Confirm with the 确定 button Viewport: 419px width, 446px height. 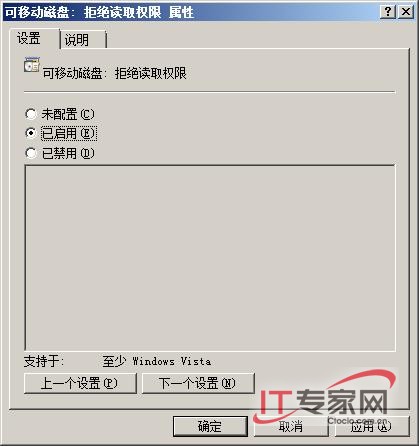coord(210,426)
